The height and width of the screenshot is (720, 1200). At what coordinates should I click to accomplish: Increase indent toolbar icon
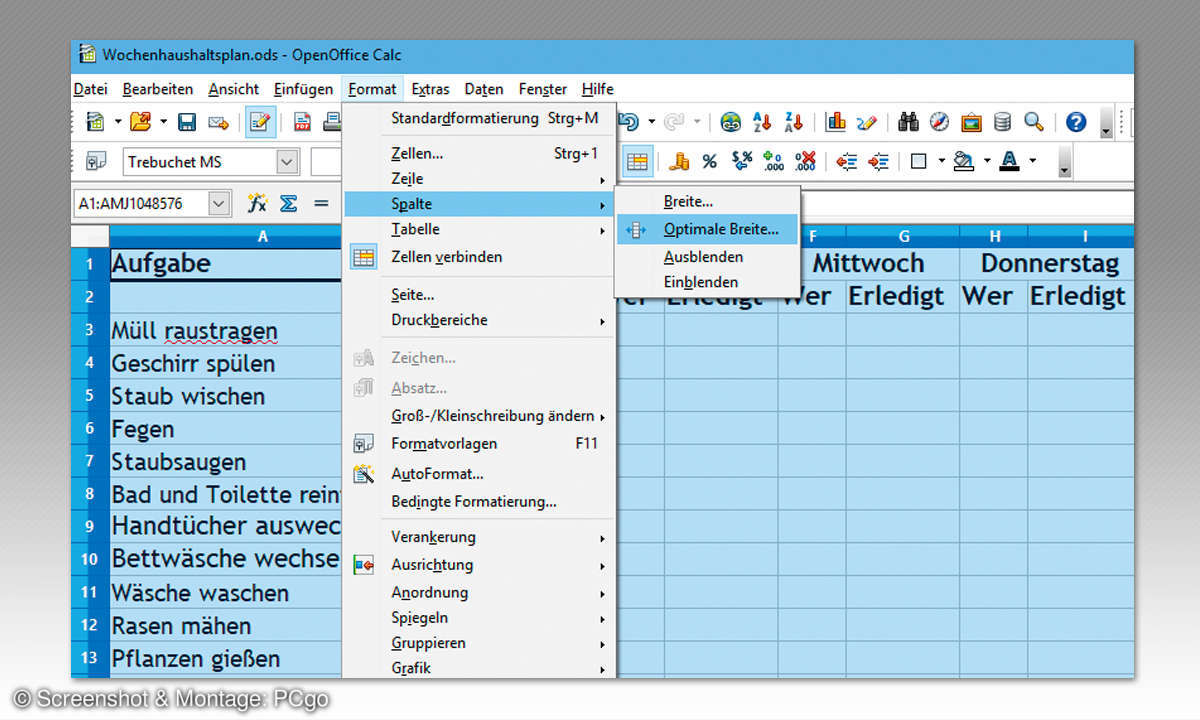point(878,162)
